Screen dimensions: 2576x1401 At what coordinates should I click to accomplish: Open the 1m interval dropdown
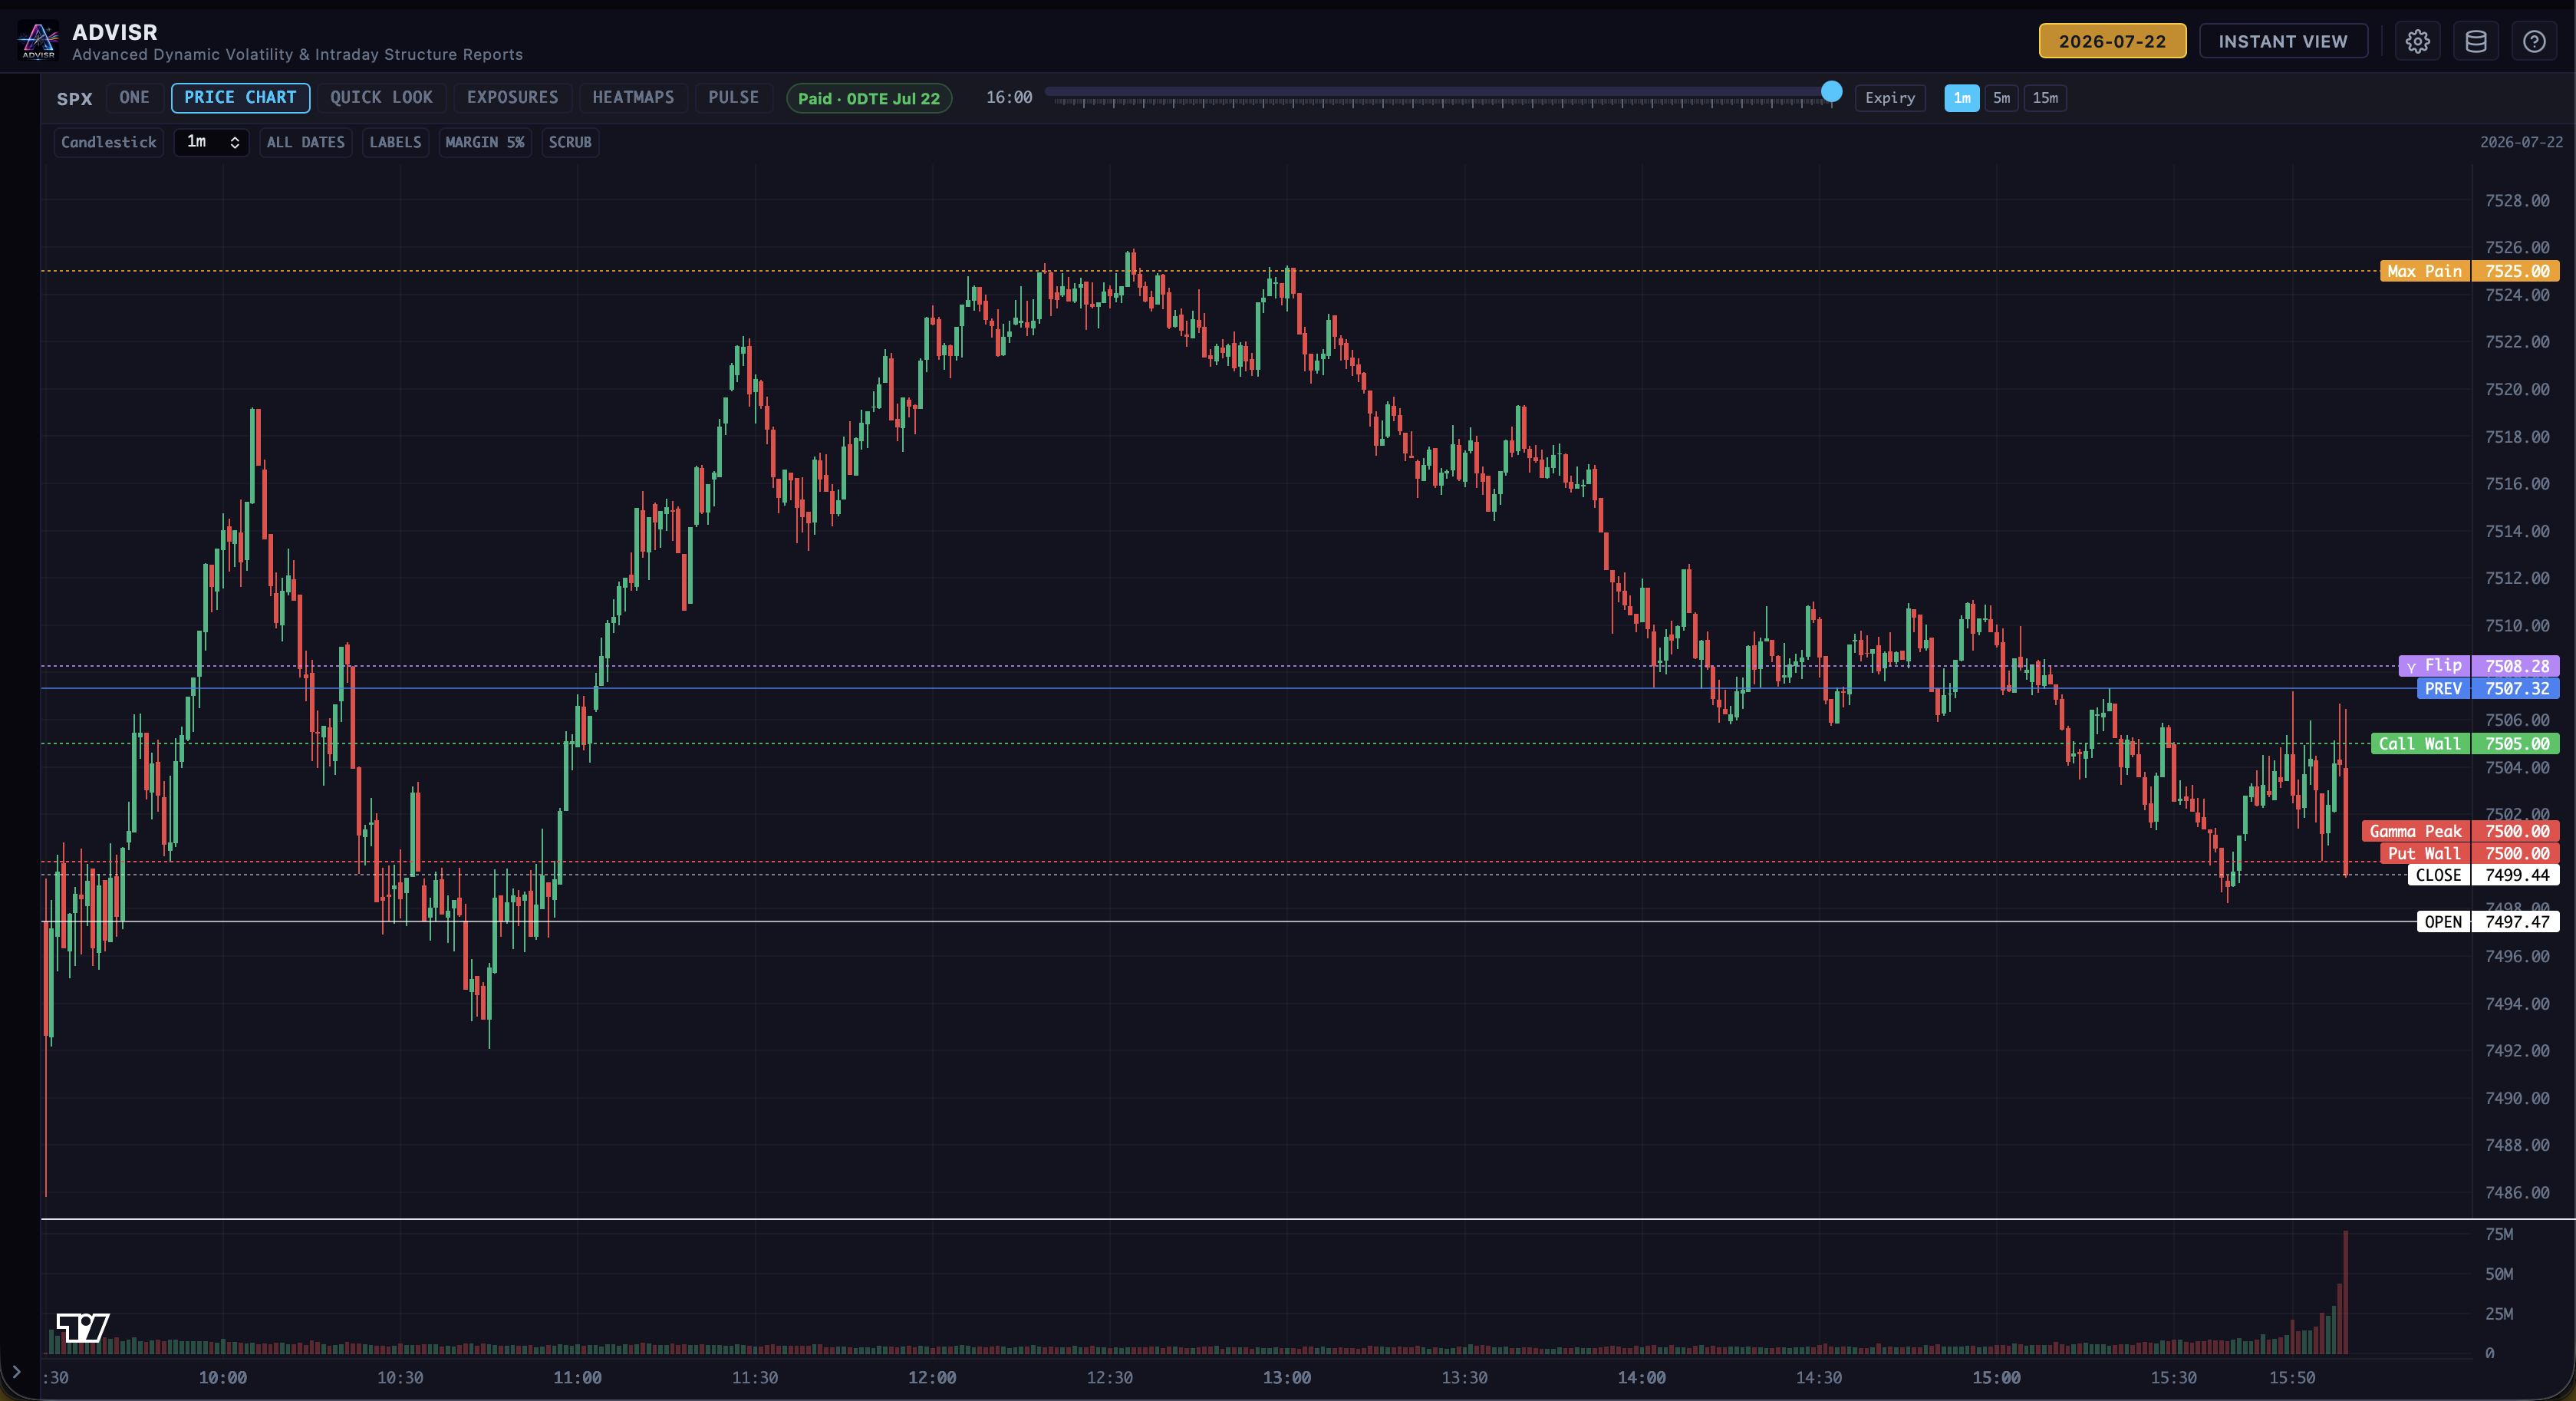211,142
